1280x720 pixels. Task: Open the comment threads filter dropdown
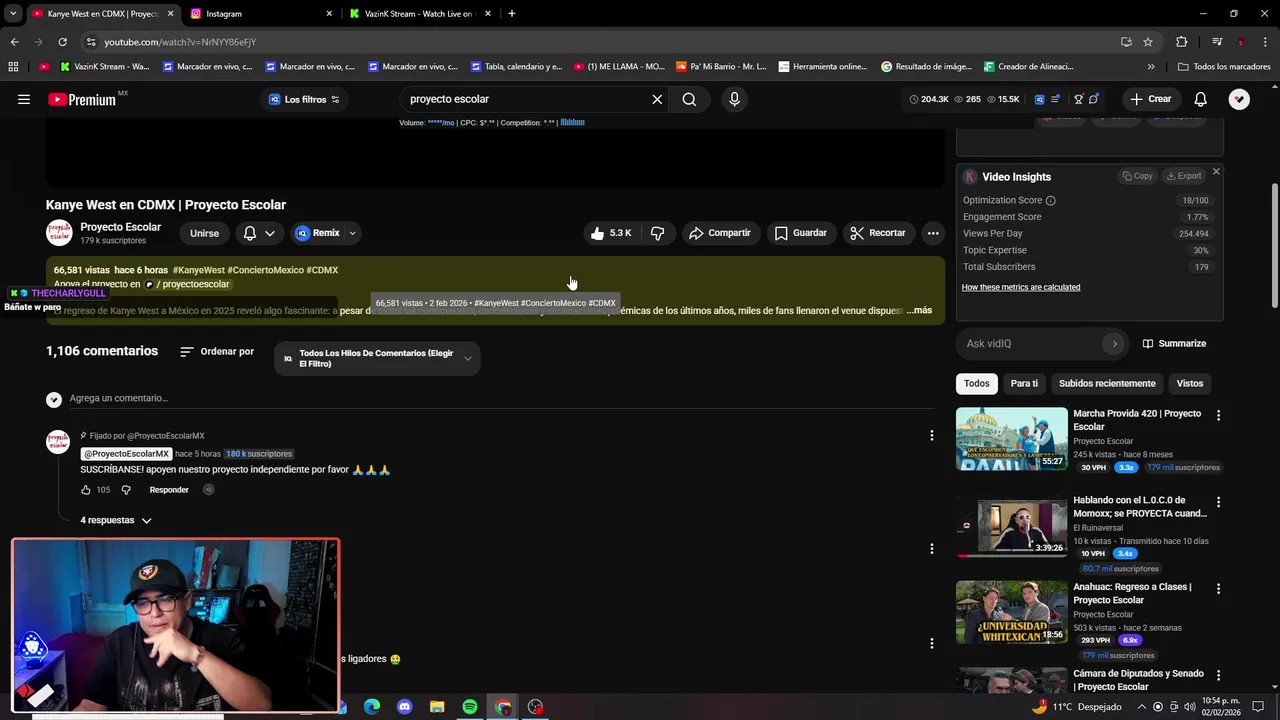pos(377,358)
